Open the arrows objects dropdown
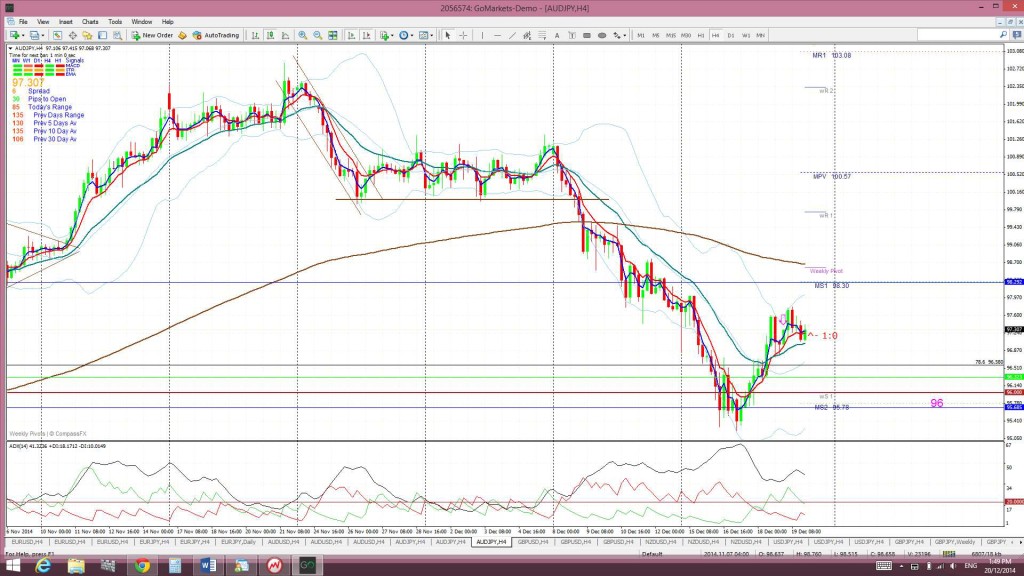Screen dimensions: 1024x576 619,35
